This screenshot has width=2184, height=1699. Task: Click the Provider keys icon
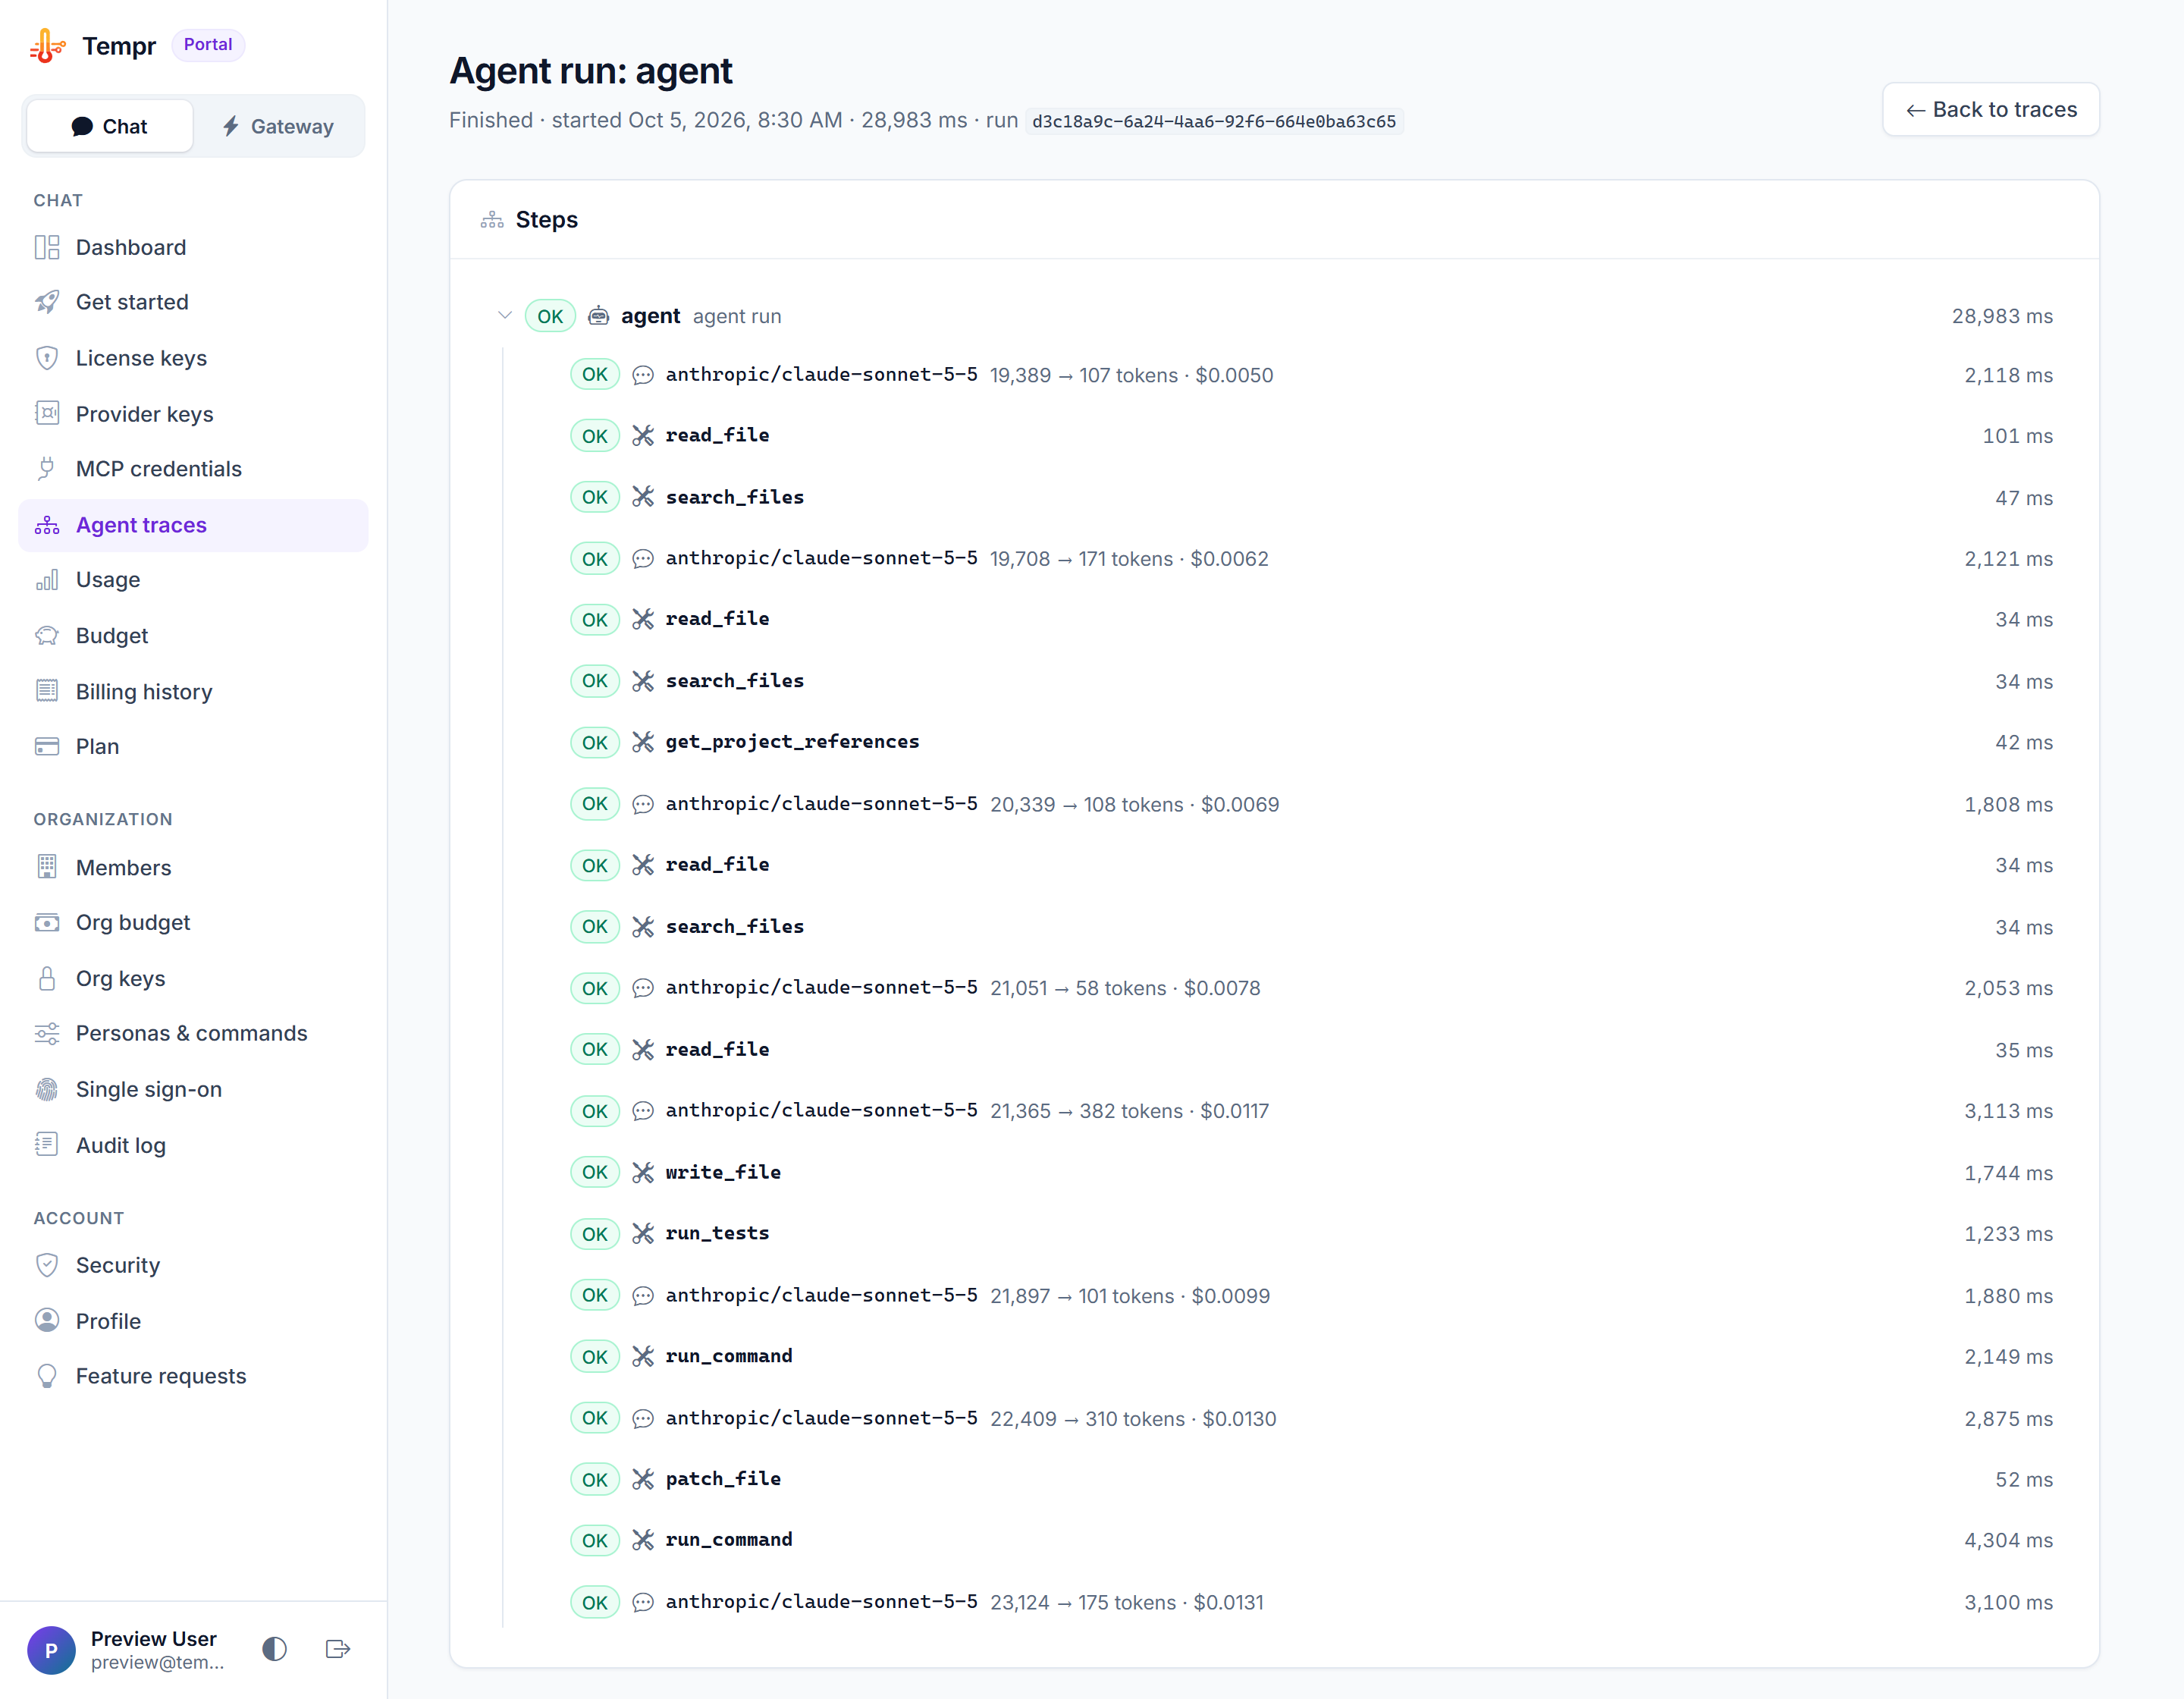pos(47,414)
